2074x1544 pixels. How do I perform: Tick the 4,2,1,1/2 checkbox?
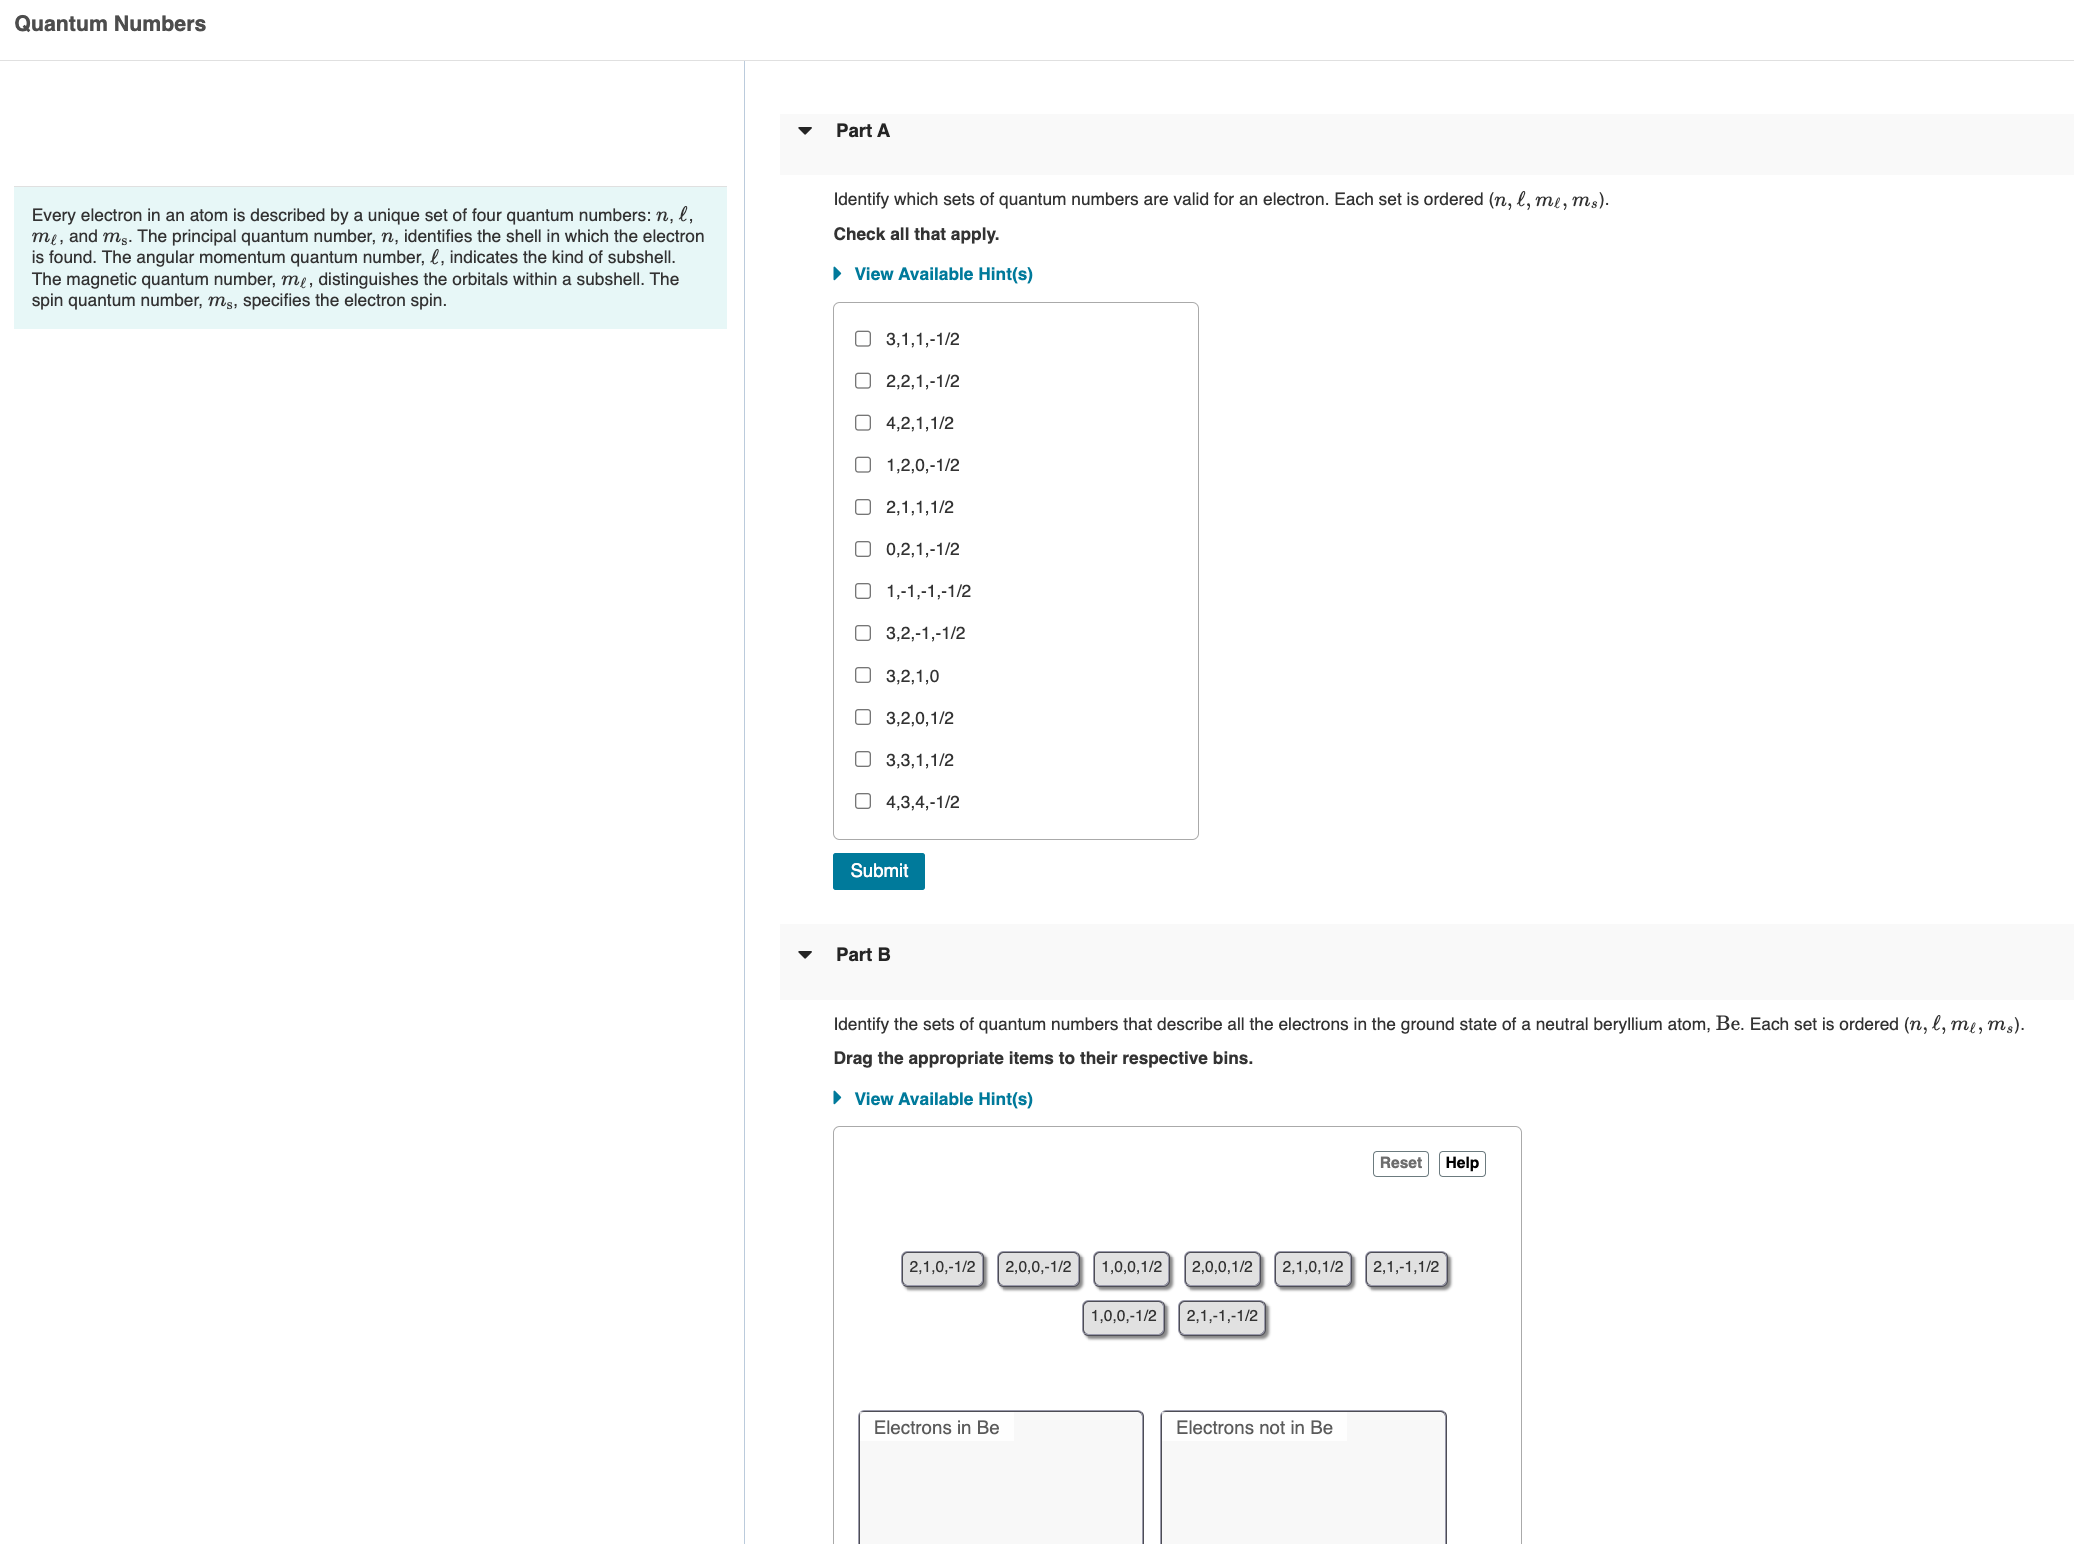click(x=863, y=423)
